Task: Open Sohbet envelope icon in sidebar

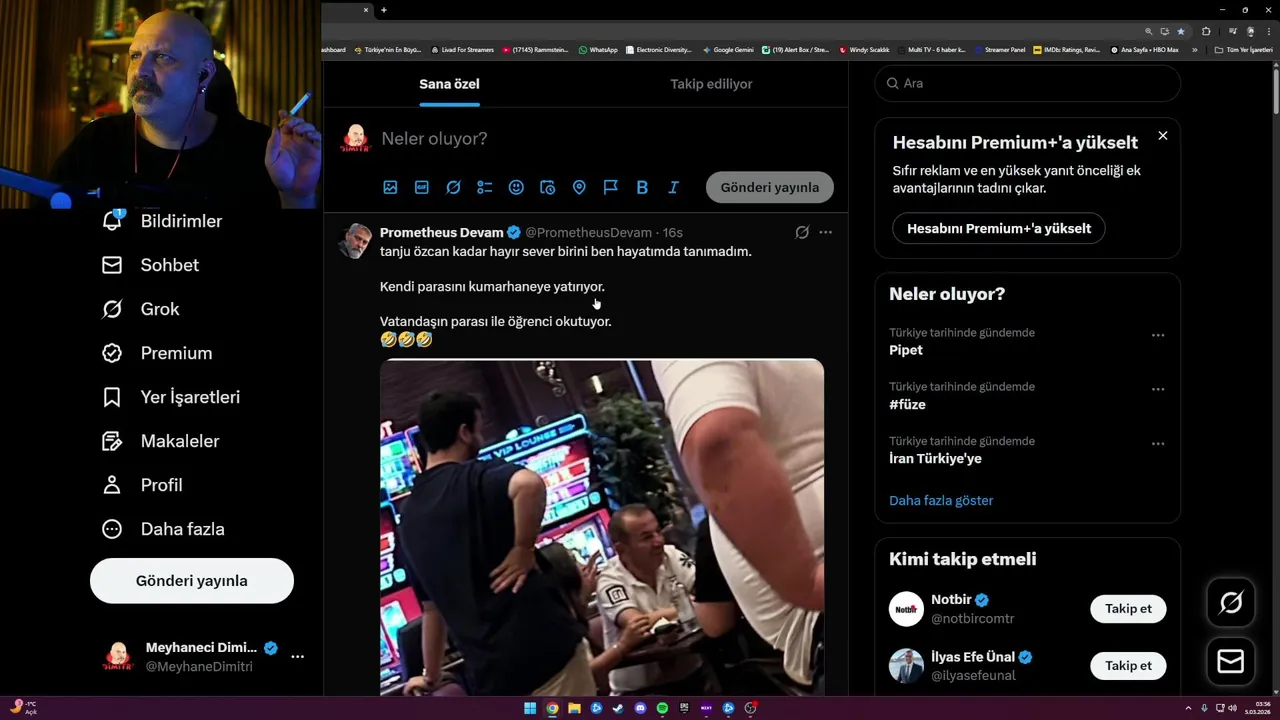Action: coord(112,265)
